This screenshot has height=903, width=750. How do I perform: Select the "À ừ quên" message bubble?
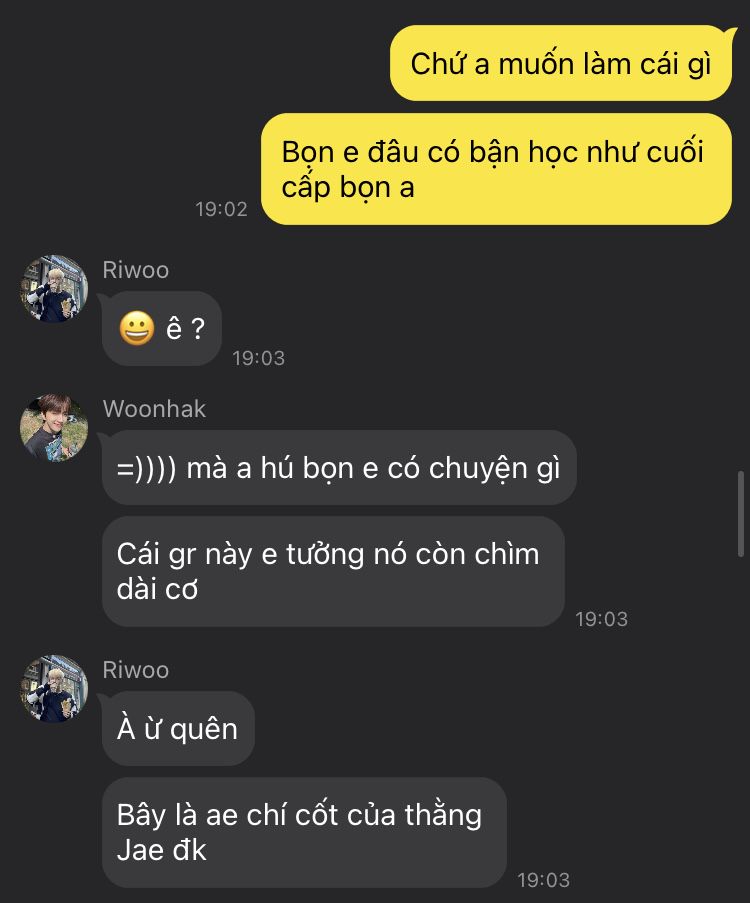(178, 729)
